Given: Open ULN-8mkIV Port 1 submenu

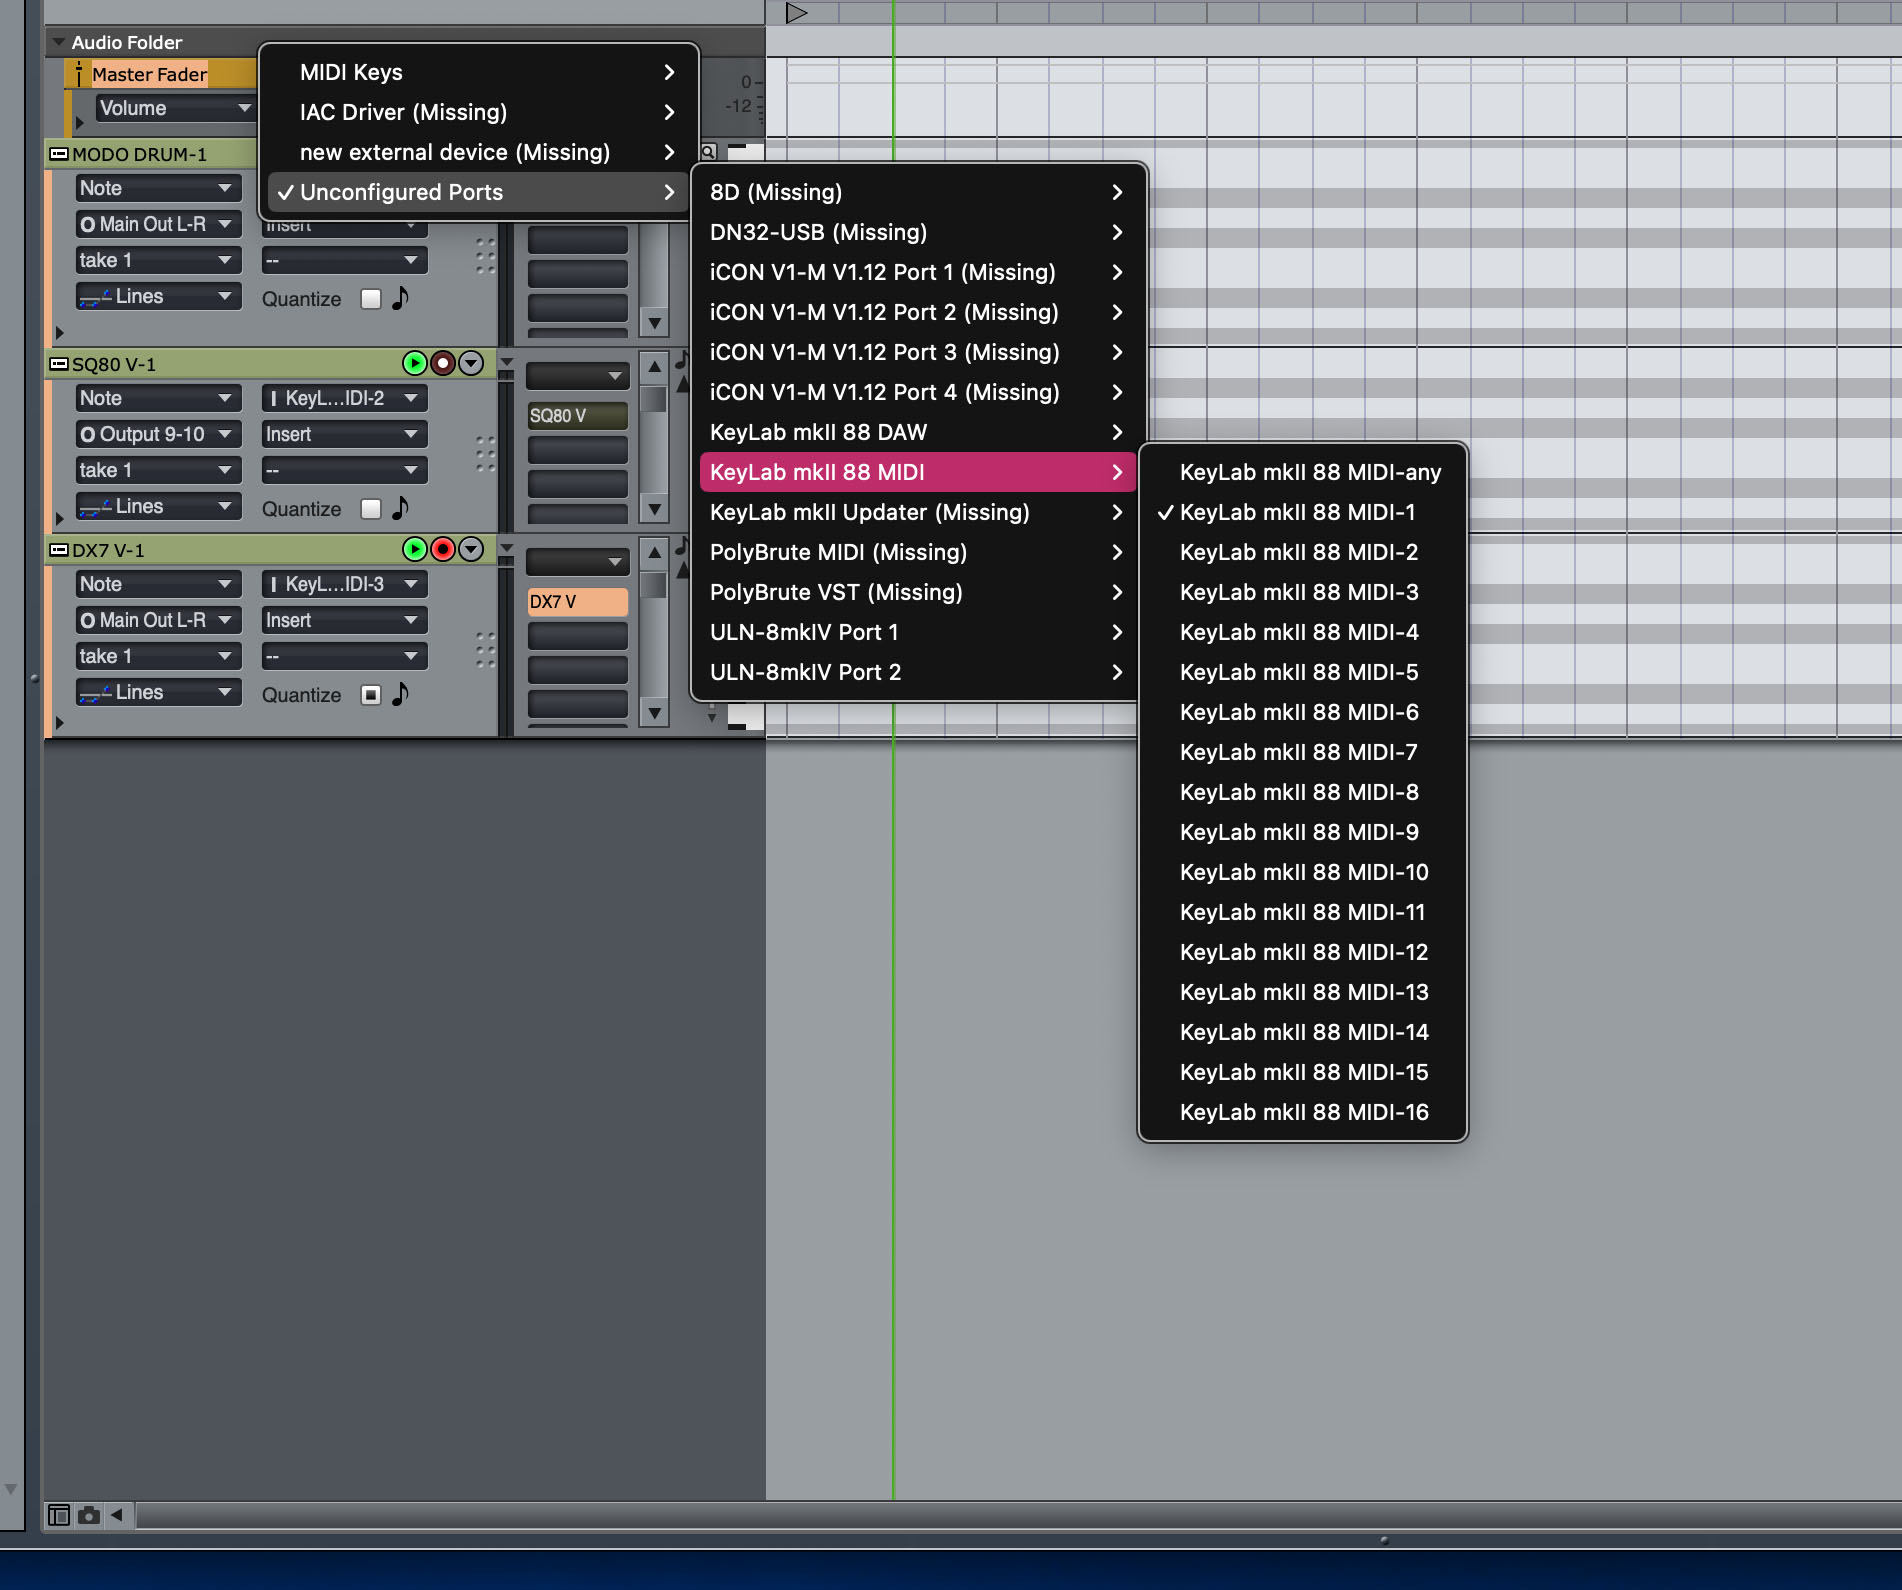Looking at the screenshot, I should (x=918, y=632).
